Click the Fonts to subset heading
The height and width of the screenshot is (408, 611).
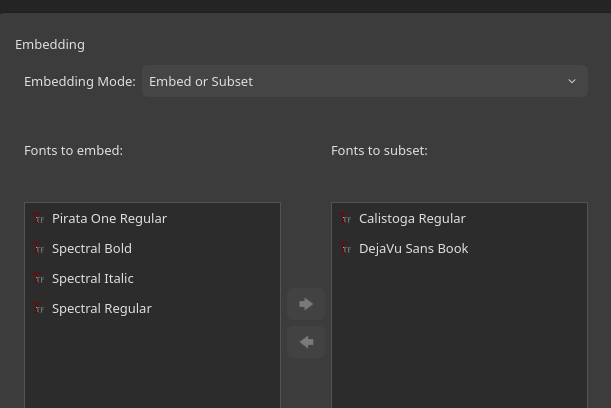(379, 150)
